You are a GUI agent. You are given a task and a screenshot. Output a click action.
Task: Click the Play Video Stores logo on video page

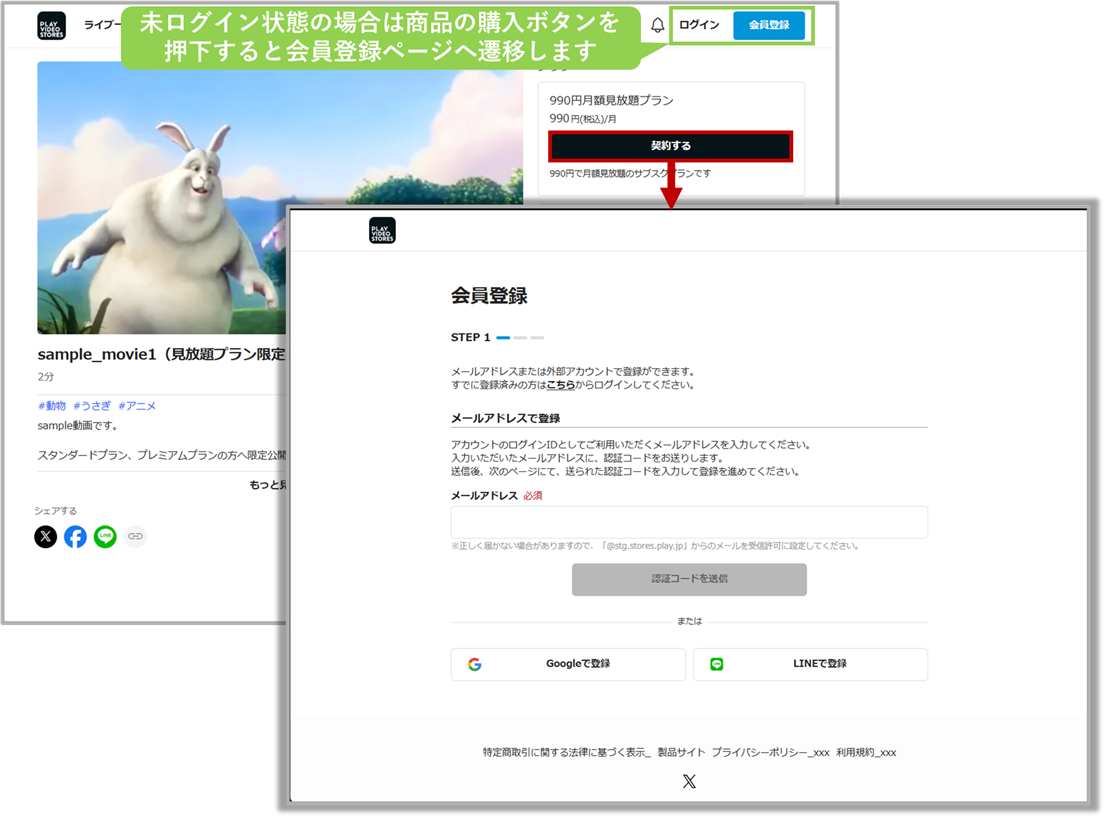[51, 26]
